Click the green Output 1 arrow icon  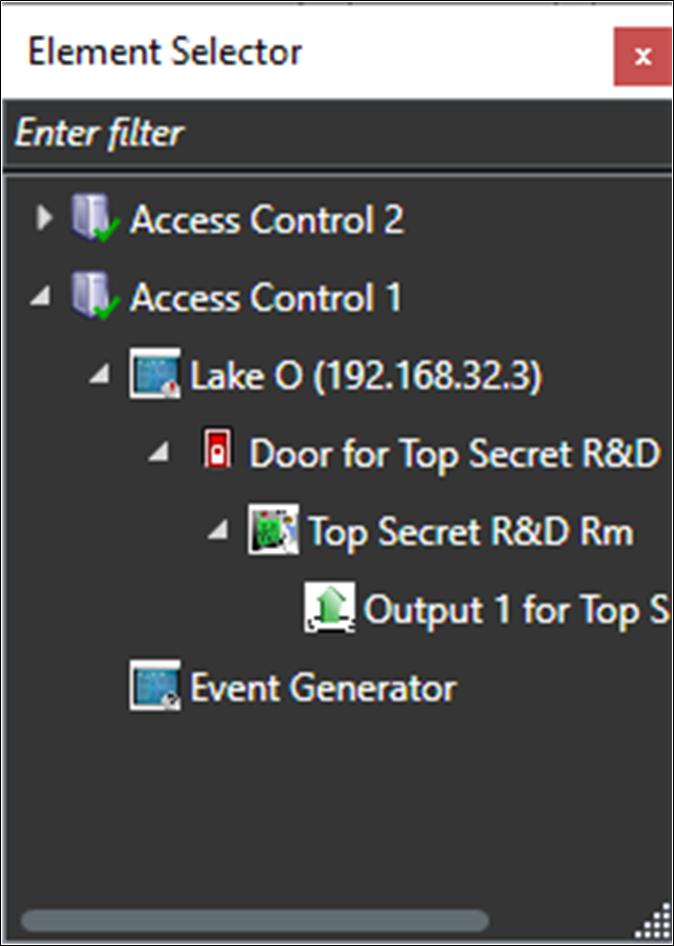[331, 609]
